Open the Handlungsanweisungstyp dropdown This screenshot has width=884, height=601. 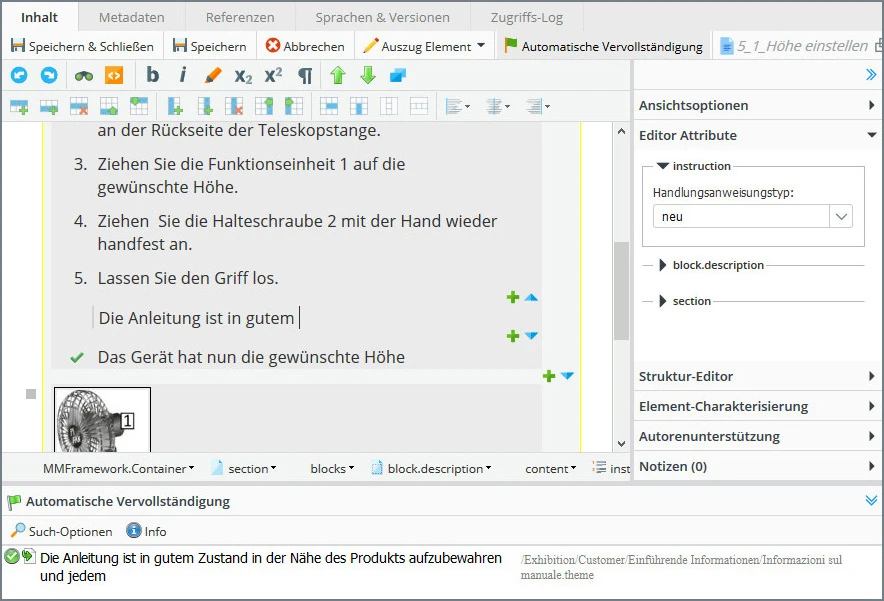click(x=842, y=214)
